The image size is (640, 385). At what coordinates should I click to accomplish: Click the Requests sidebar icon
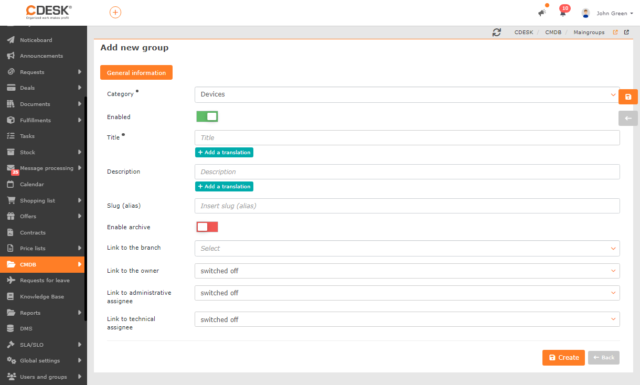[11, 72]
